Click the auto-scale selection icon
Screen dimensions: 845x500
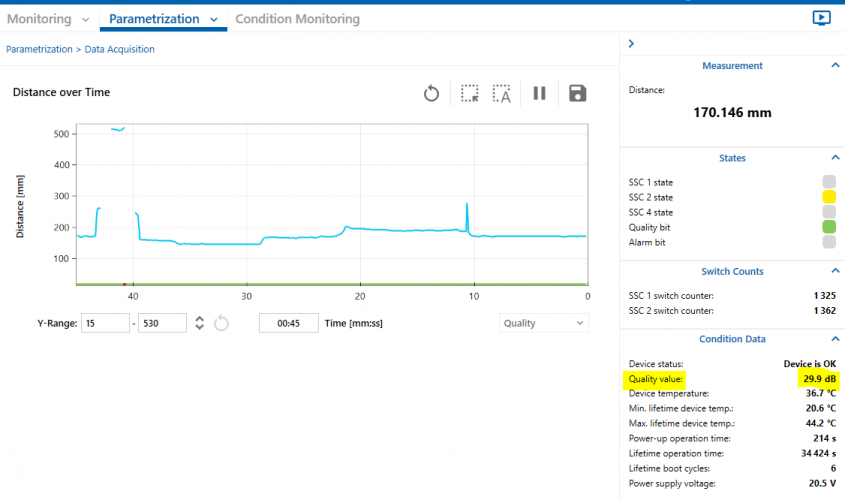click(x=502, y=93)
